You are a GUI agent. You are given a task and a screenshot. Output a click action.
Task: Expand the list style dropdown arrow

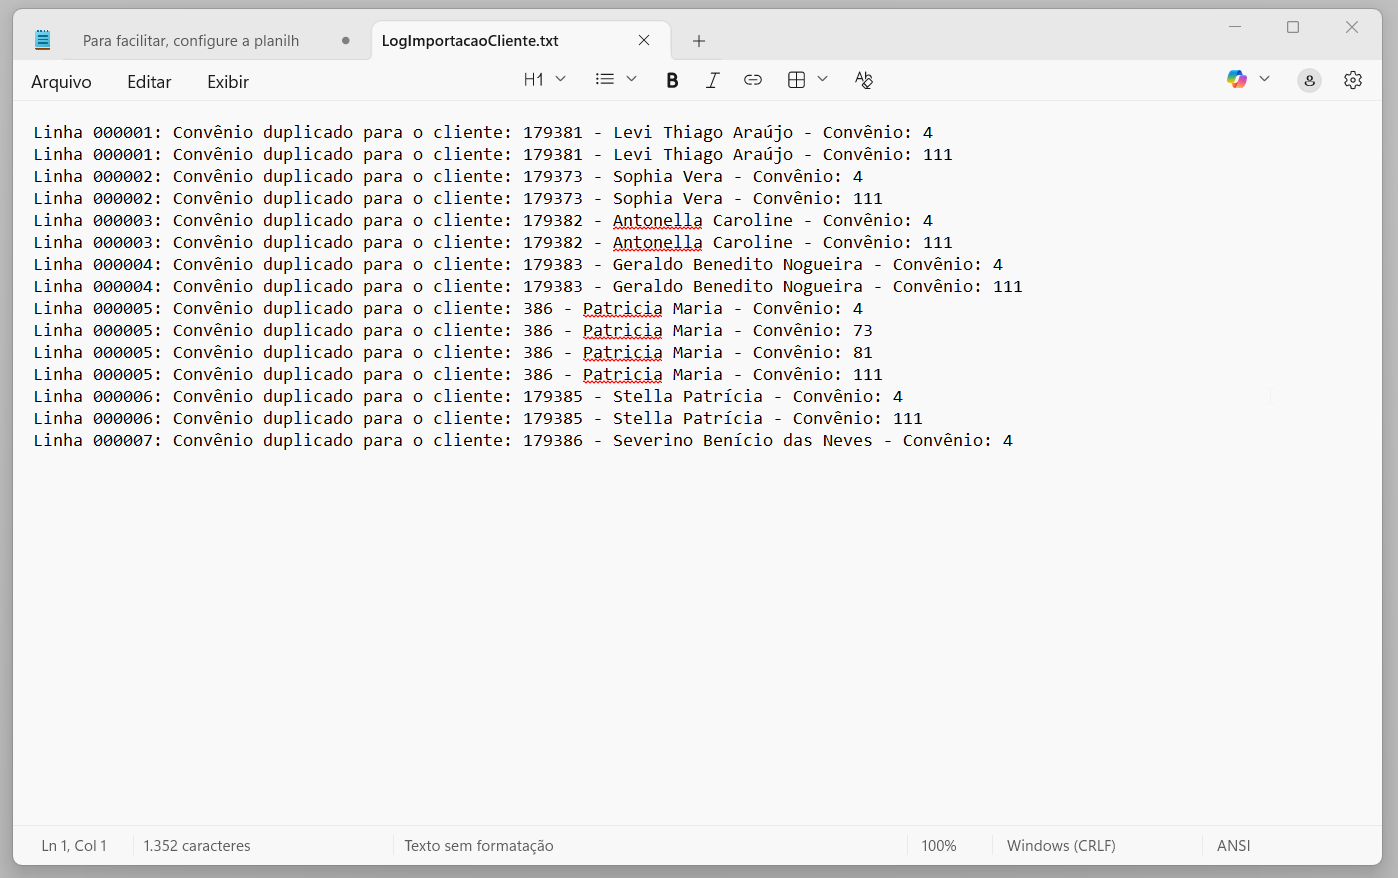631,79
